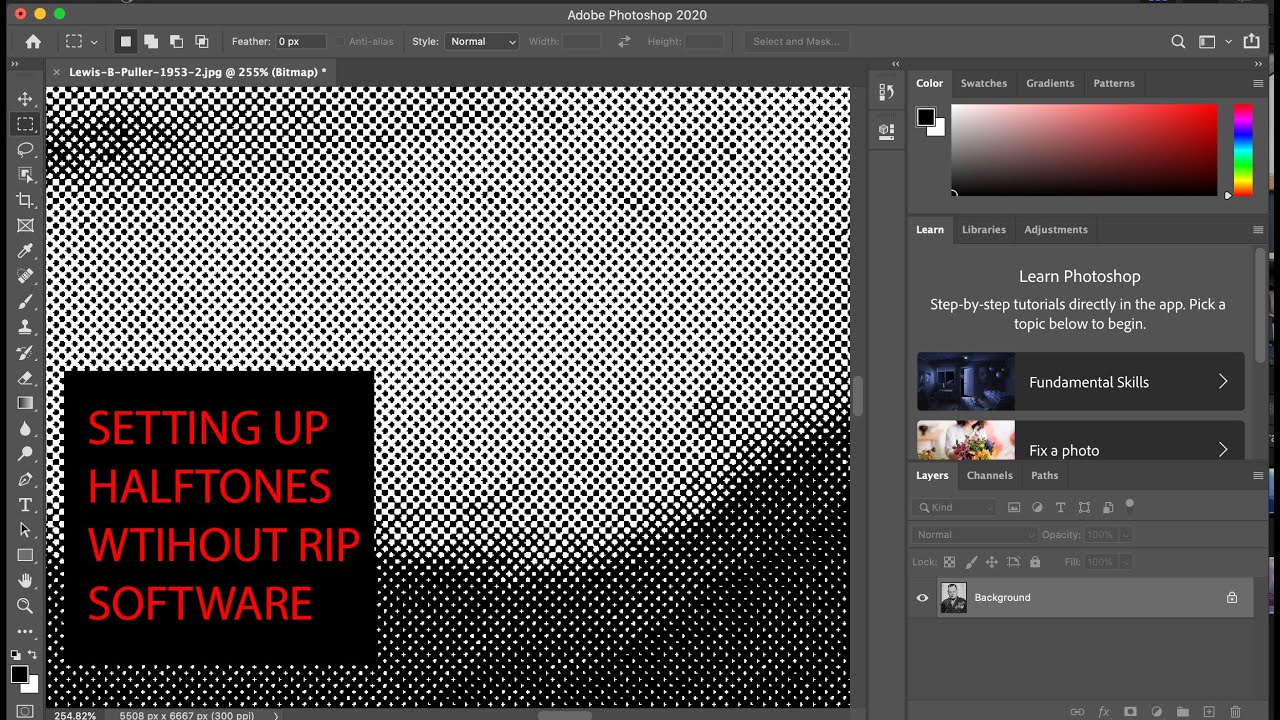Switch to the Swatches tab
The image size is (1280, 720).
tap(984, 83)
